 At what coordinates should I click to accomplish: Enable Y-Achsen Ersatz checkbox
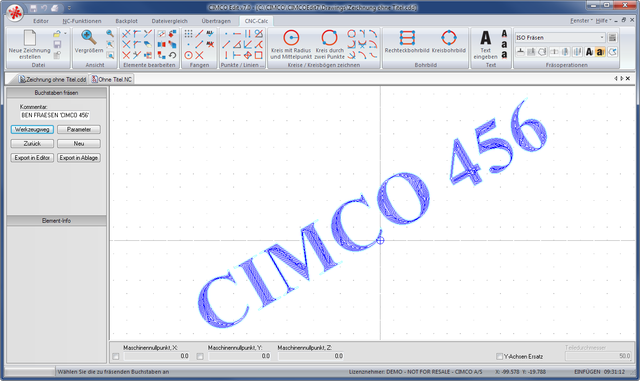[499, 356]
